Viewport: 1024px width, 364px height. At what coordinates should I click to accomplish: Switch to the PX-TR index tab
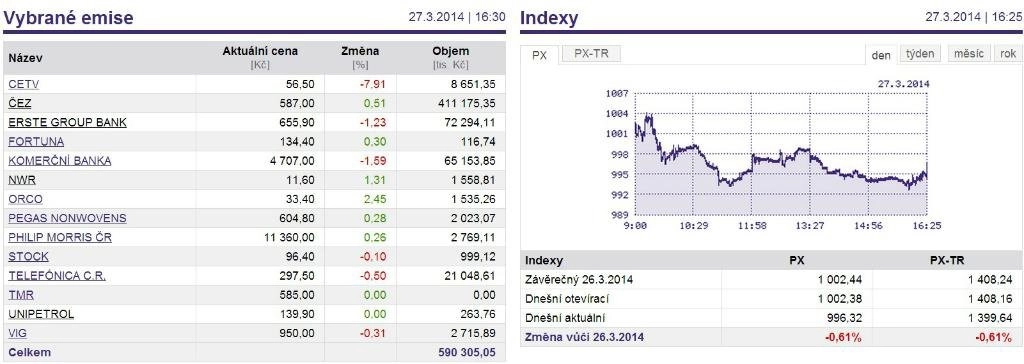[x=591, y=54]
